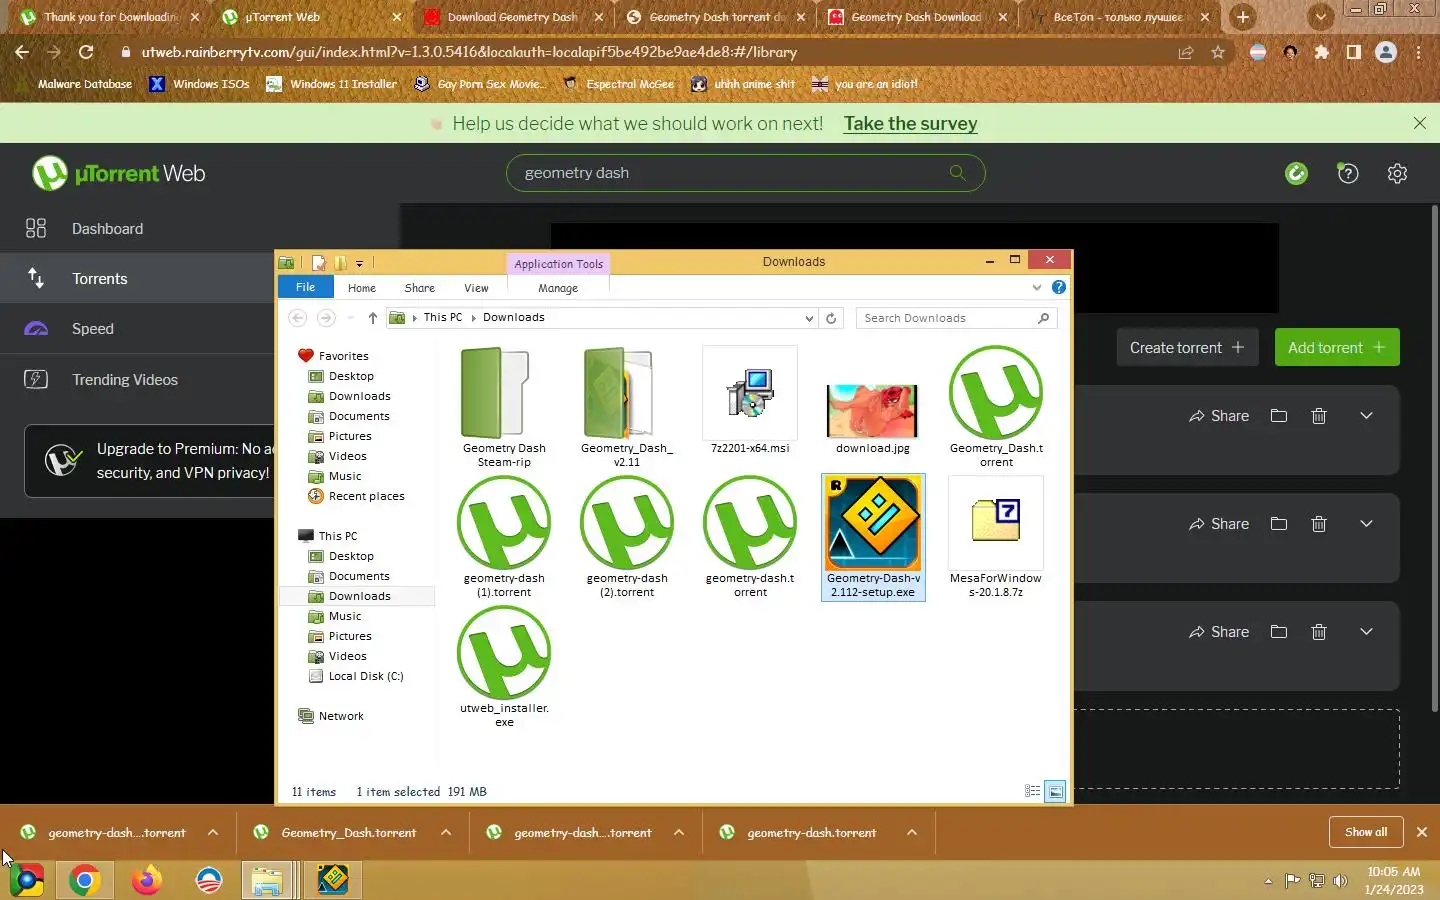Delete the third torrent with trash icon
The height and width of the screenshot is (900, 1440).
pyautogui.click(x=1319, y=632)
